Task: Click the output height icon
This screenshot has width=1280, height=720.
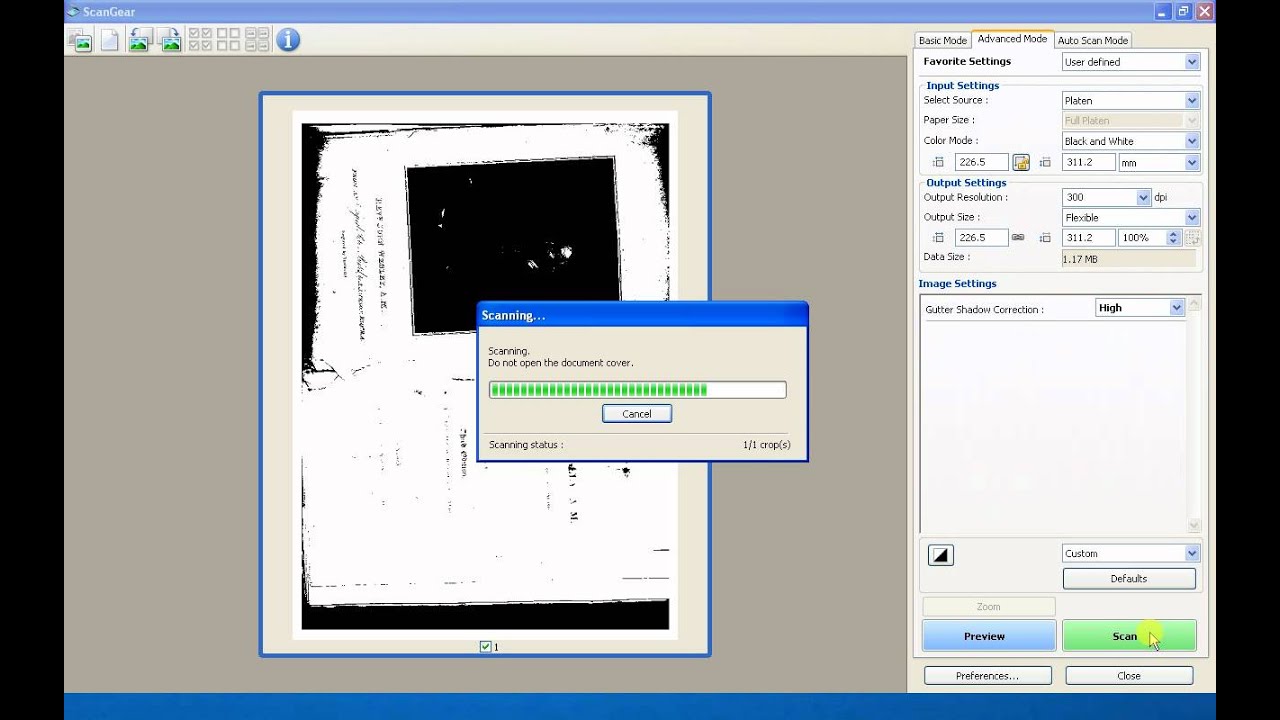Action: pyautogui.click(x=1045, y=238)
